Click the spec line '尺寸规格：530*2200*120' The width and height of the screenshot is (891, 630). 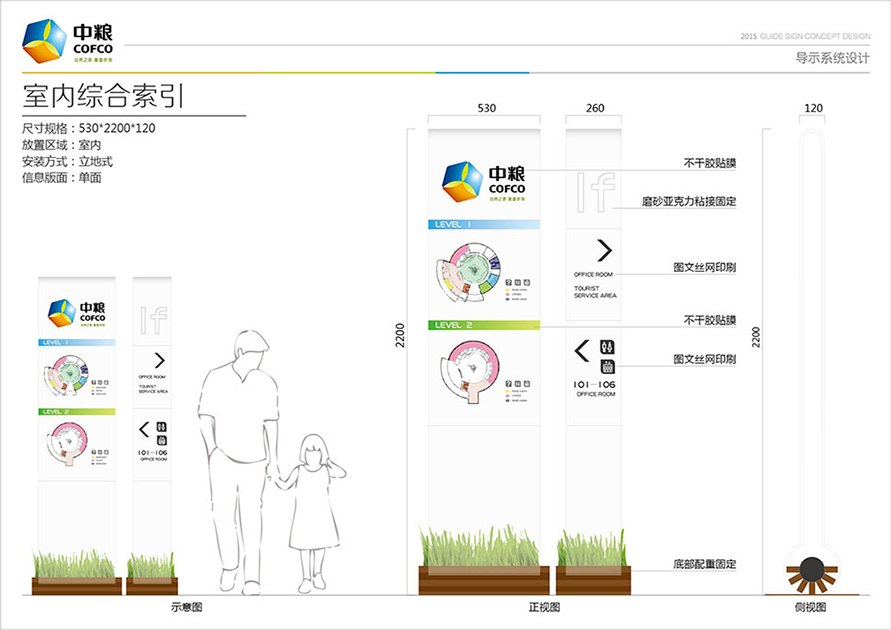[x=89, y=128]
